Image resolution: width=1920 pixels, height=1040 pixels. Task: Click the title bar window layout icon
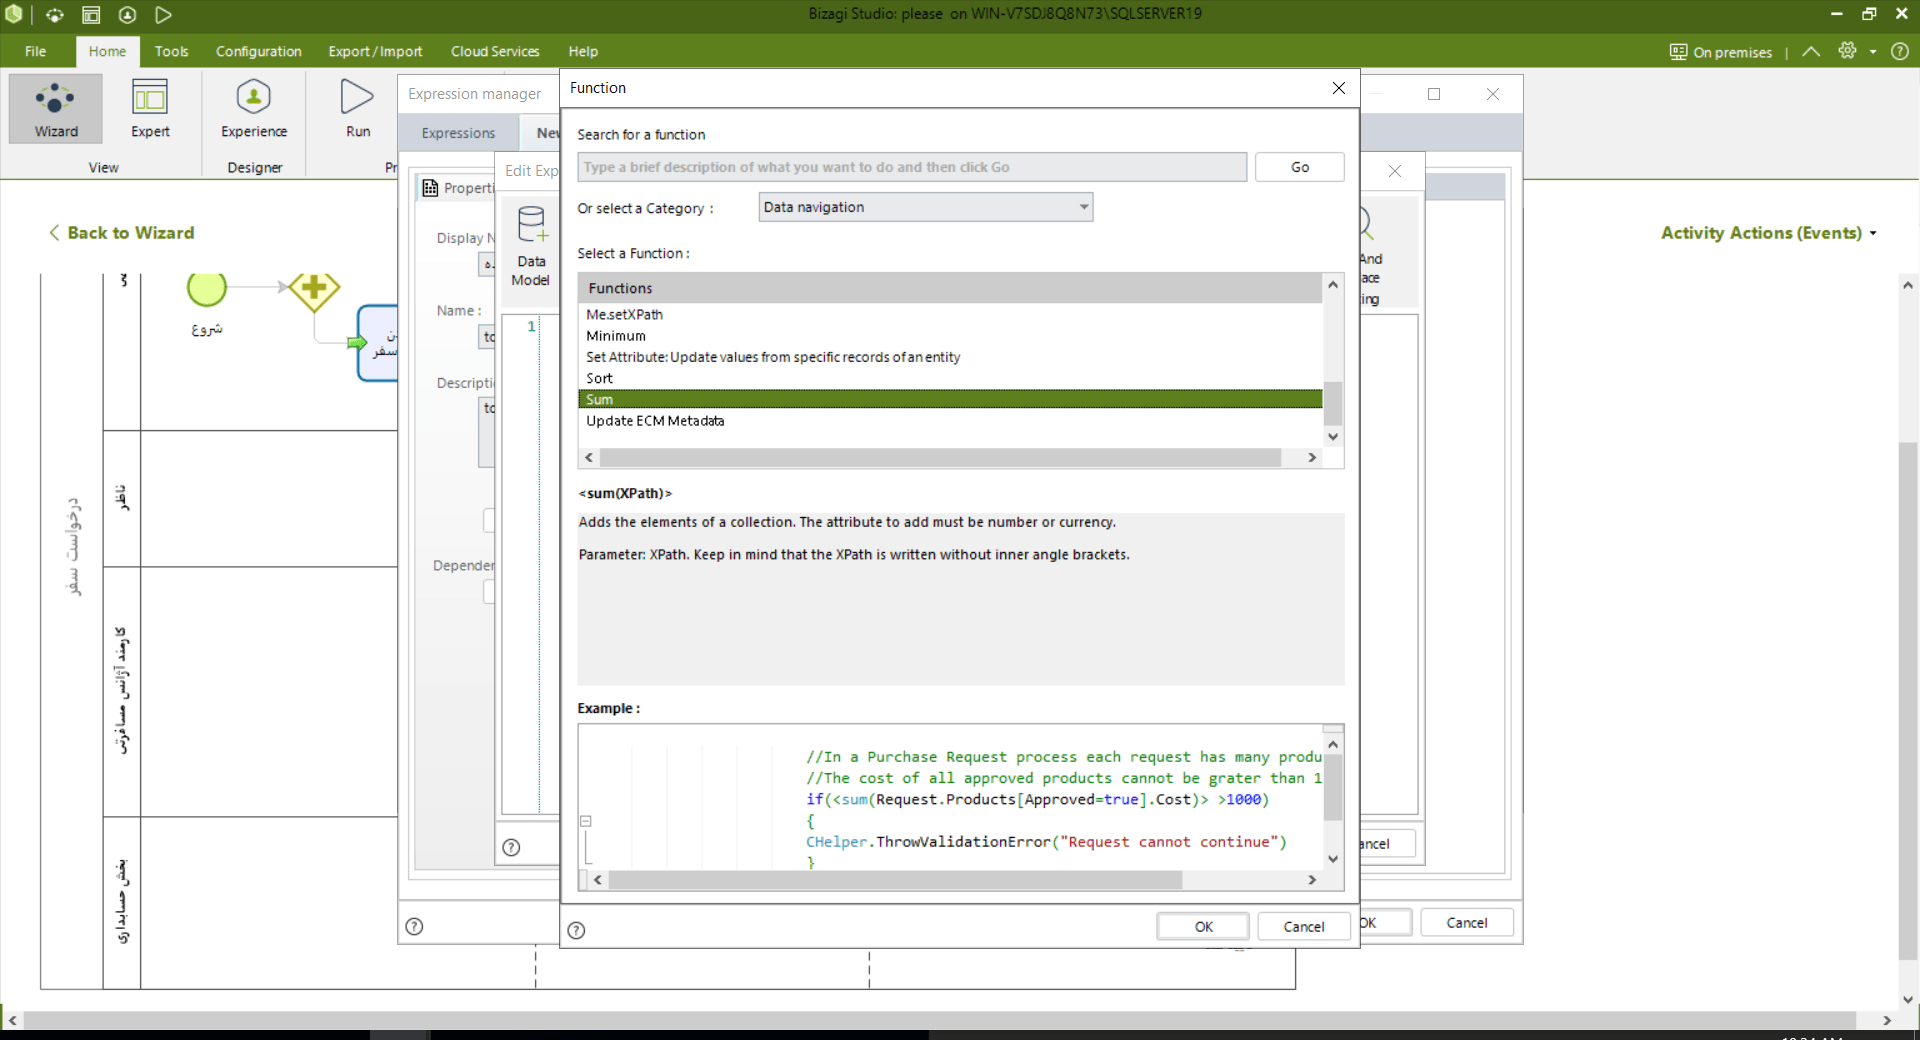(91, 14)
